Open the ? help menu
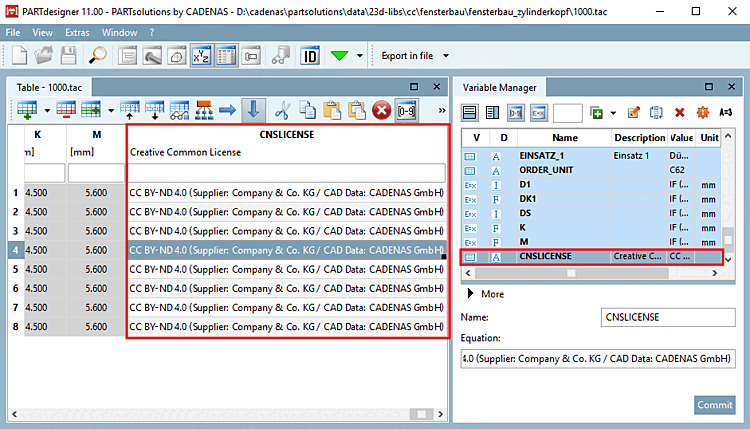Screen dimensions: 750x429 click(152, 33)
